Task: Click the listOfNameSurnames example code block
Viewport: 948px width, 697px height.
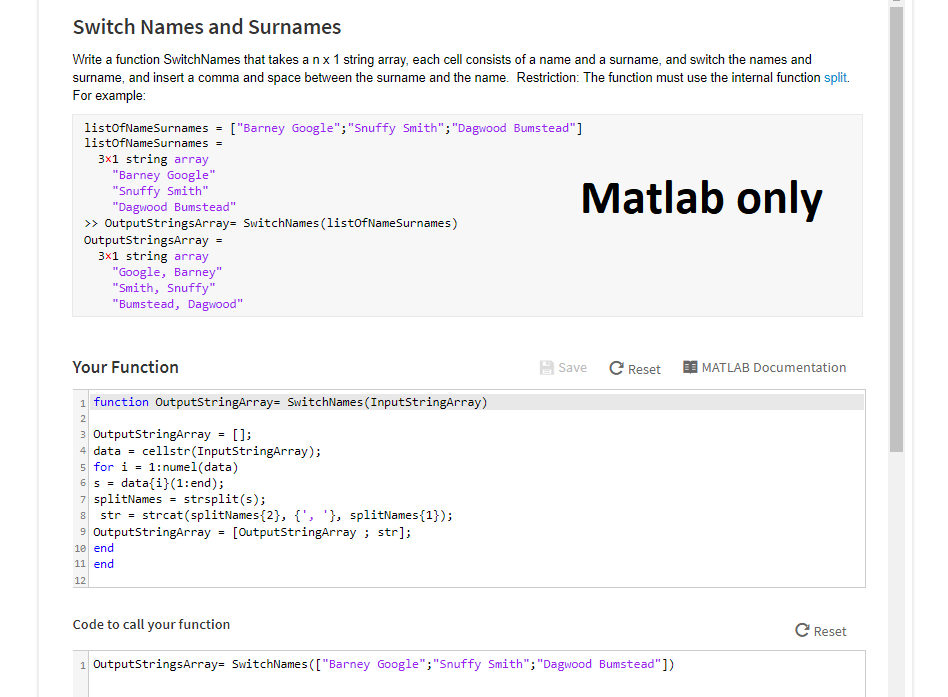Action: pyautogui.click(x=300, y=127)
